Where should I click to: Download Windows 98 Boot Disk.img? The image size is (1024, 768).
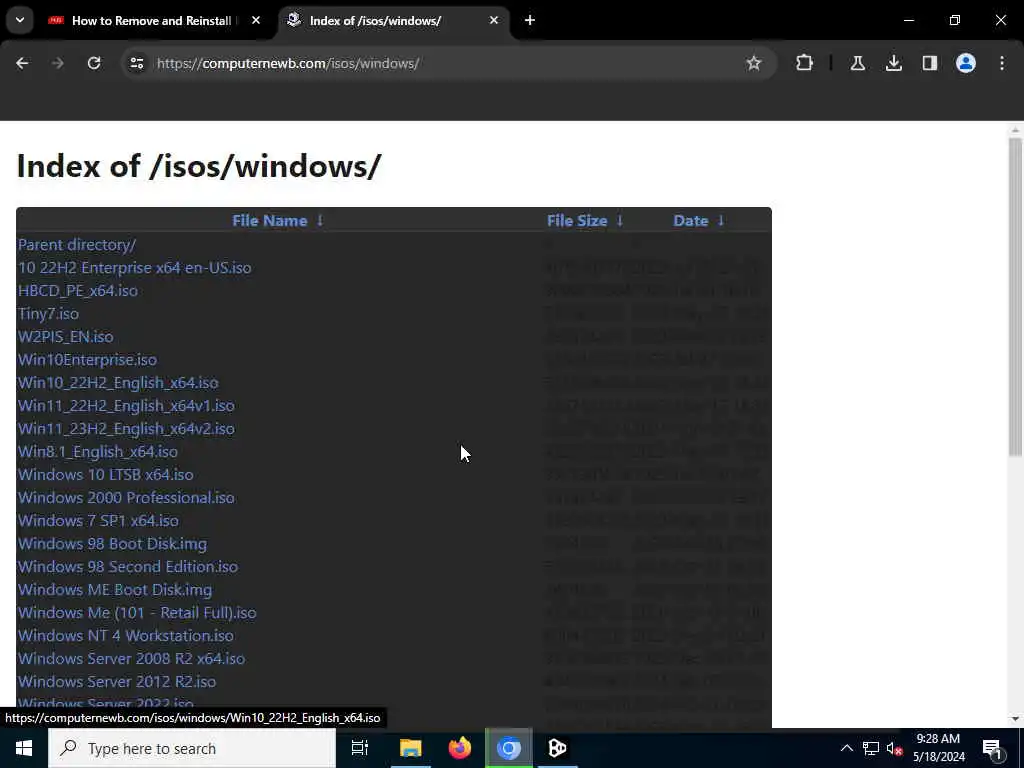coord(112,543)
